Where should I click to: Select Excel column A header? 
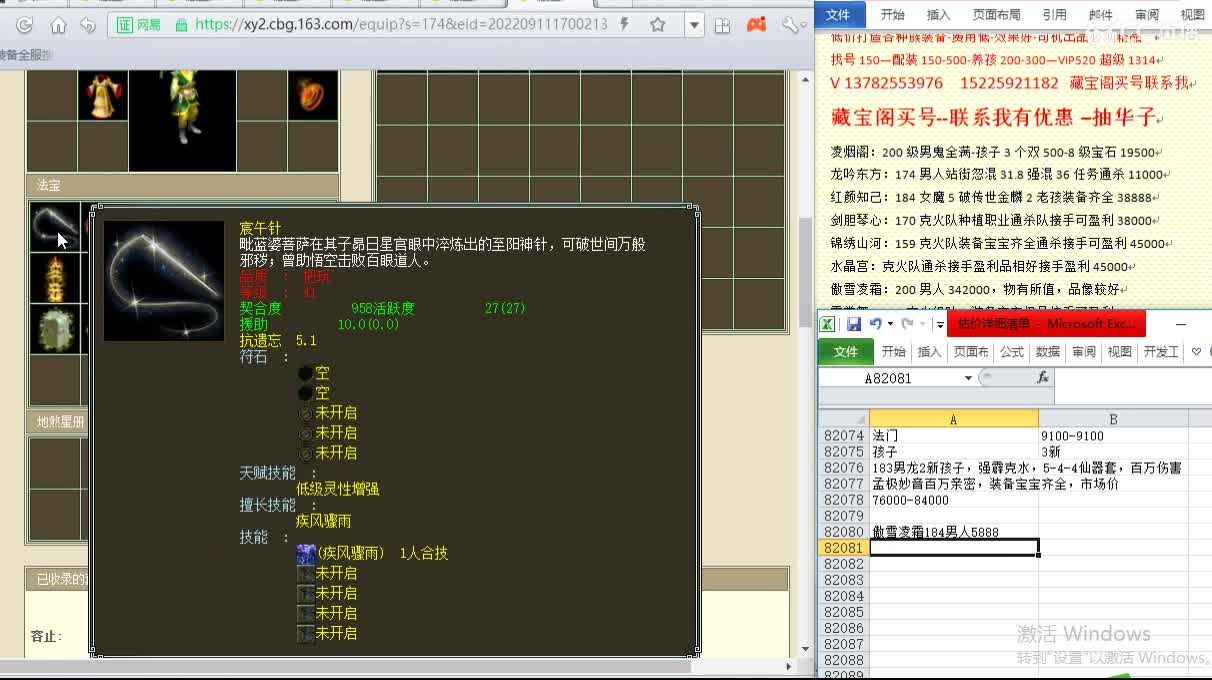tap(953, 419)
